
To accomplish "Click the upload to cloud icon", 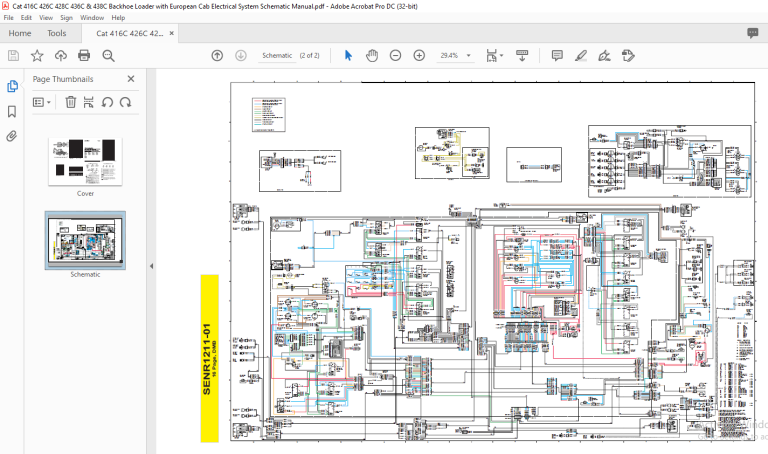I will pos(61,55).
